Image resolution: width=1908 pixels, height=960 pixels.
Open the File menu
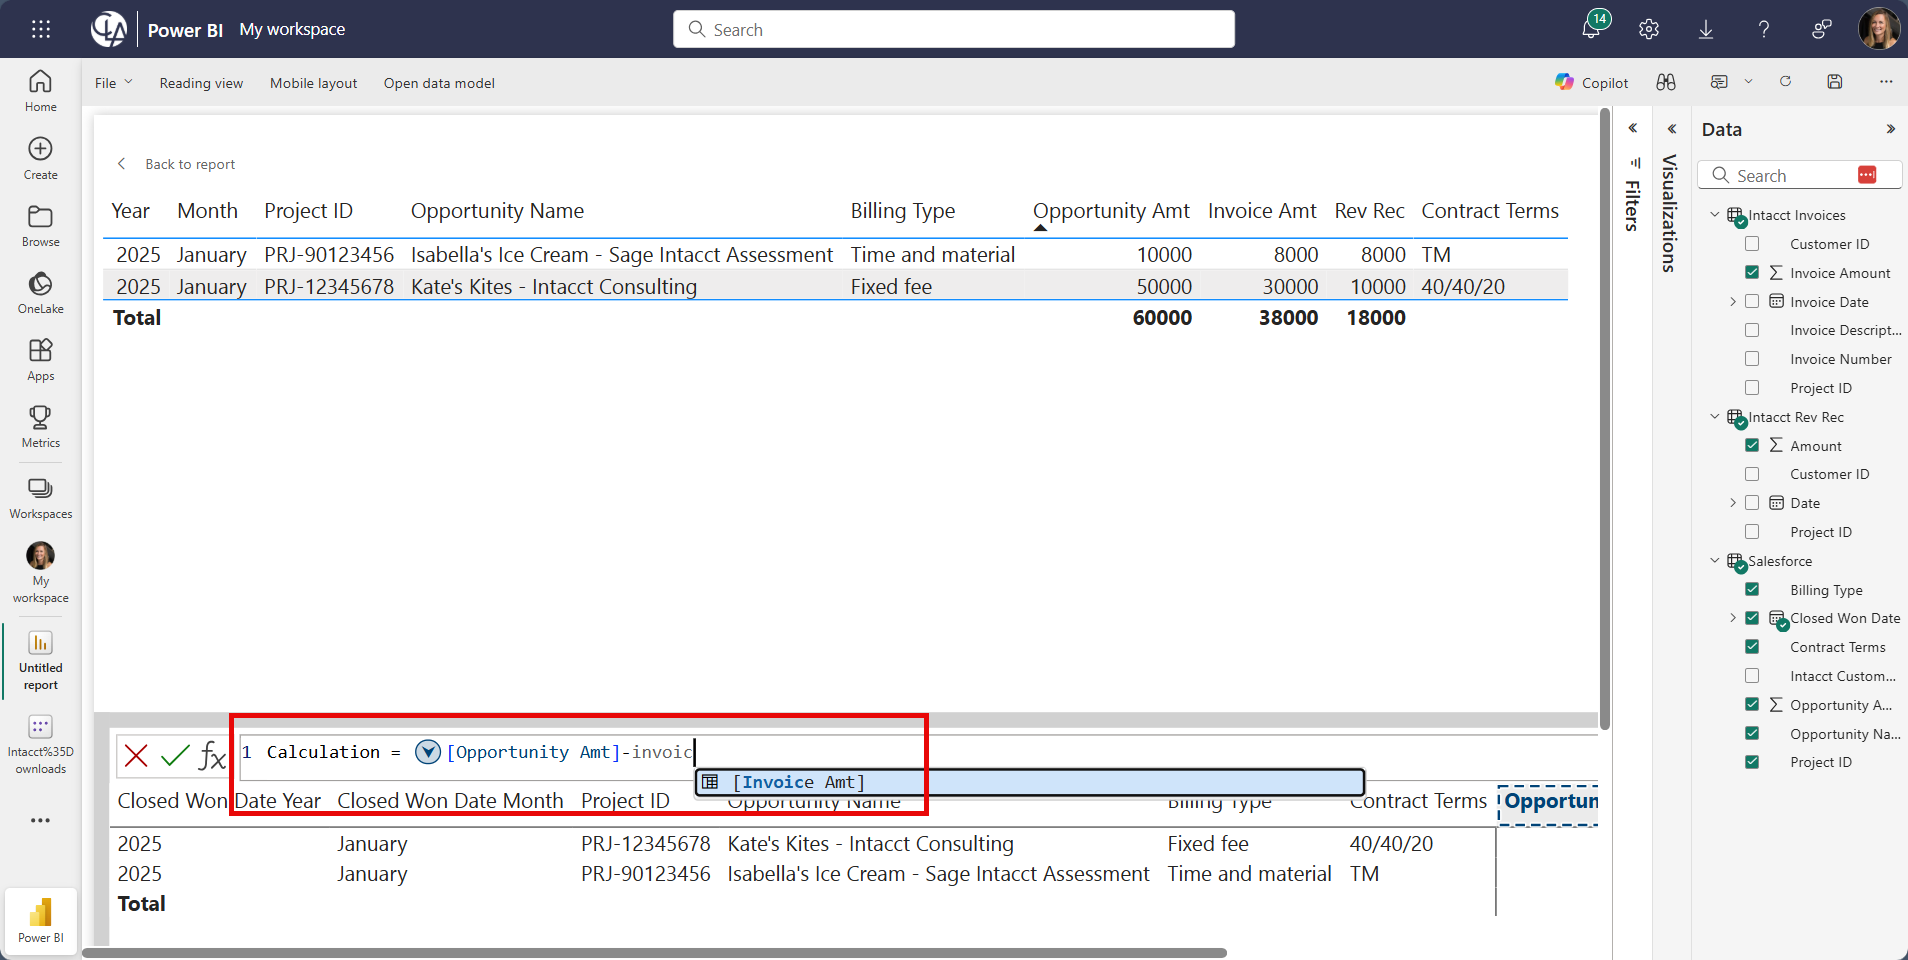(x=112, y=83)
